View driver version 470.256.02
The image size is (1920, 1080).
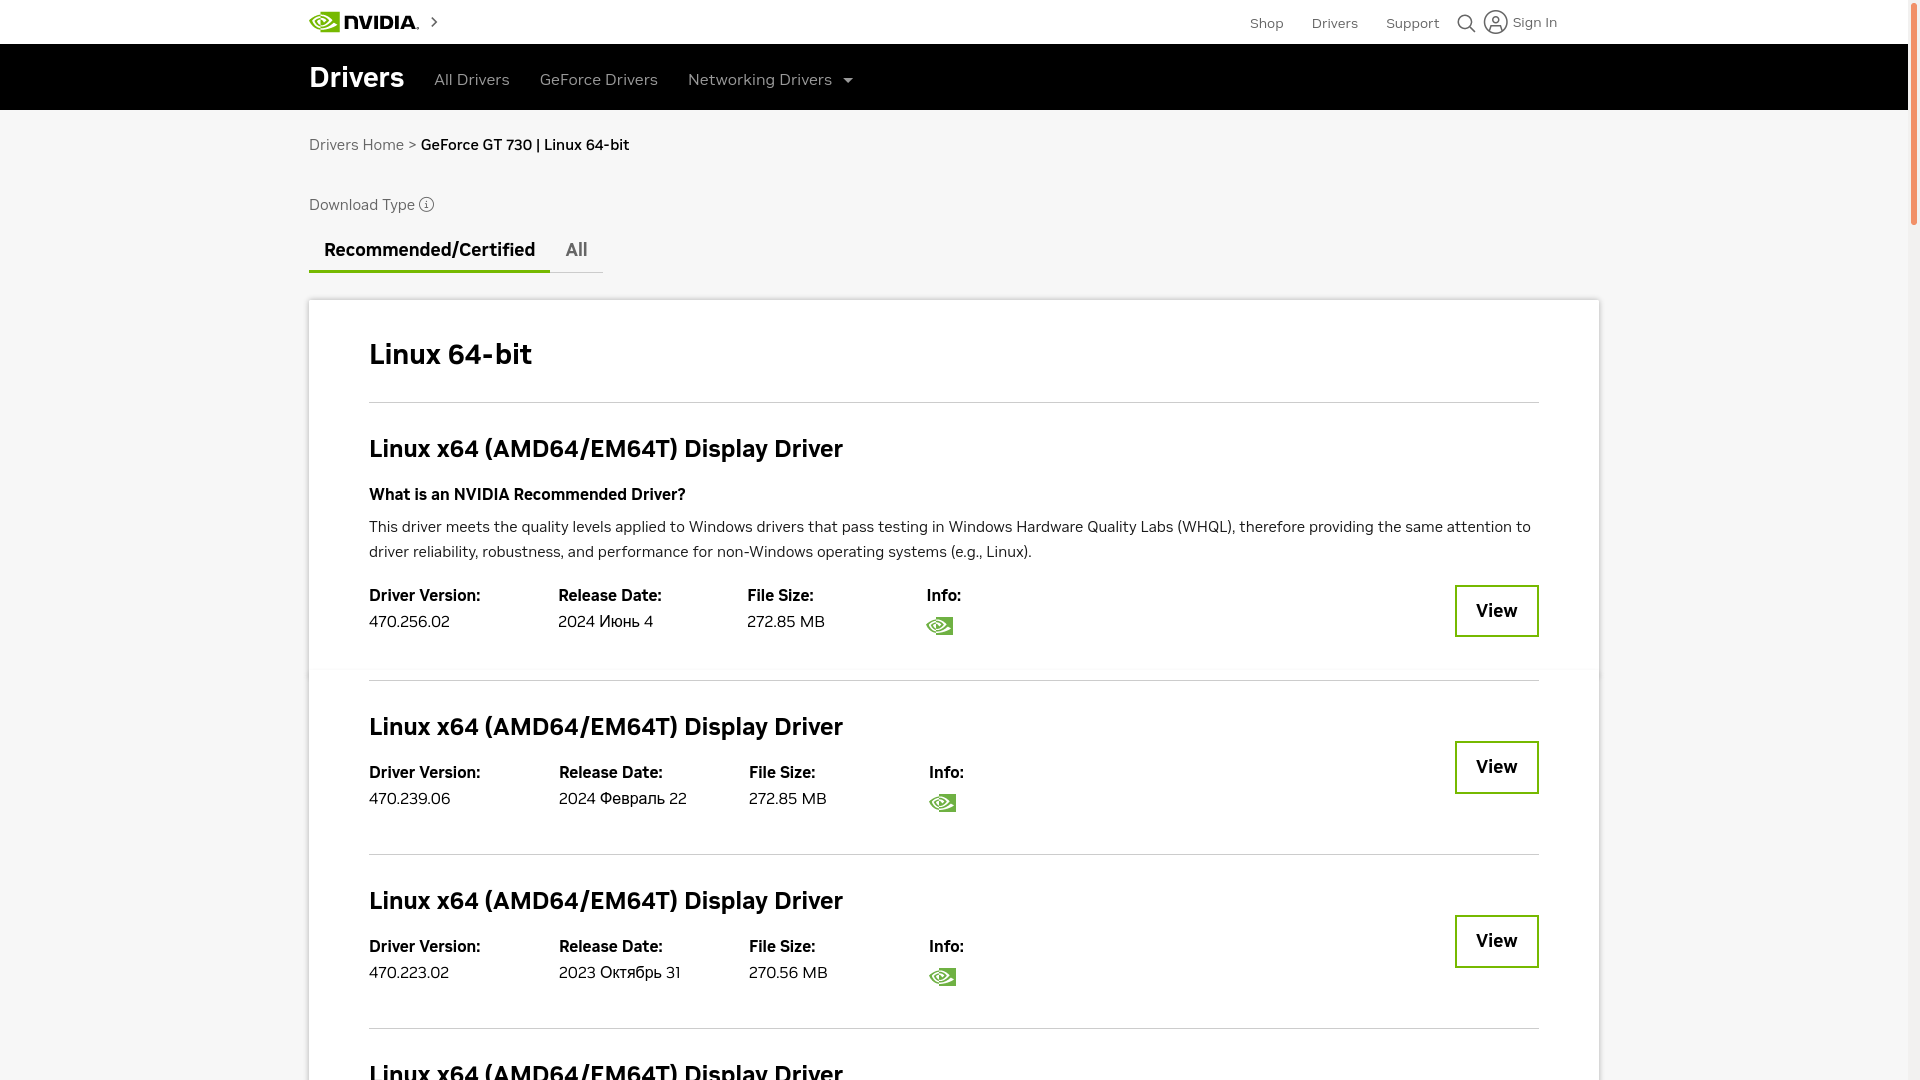[x=1496, y=611]
